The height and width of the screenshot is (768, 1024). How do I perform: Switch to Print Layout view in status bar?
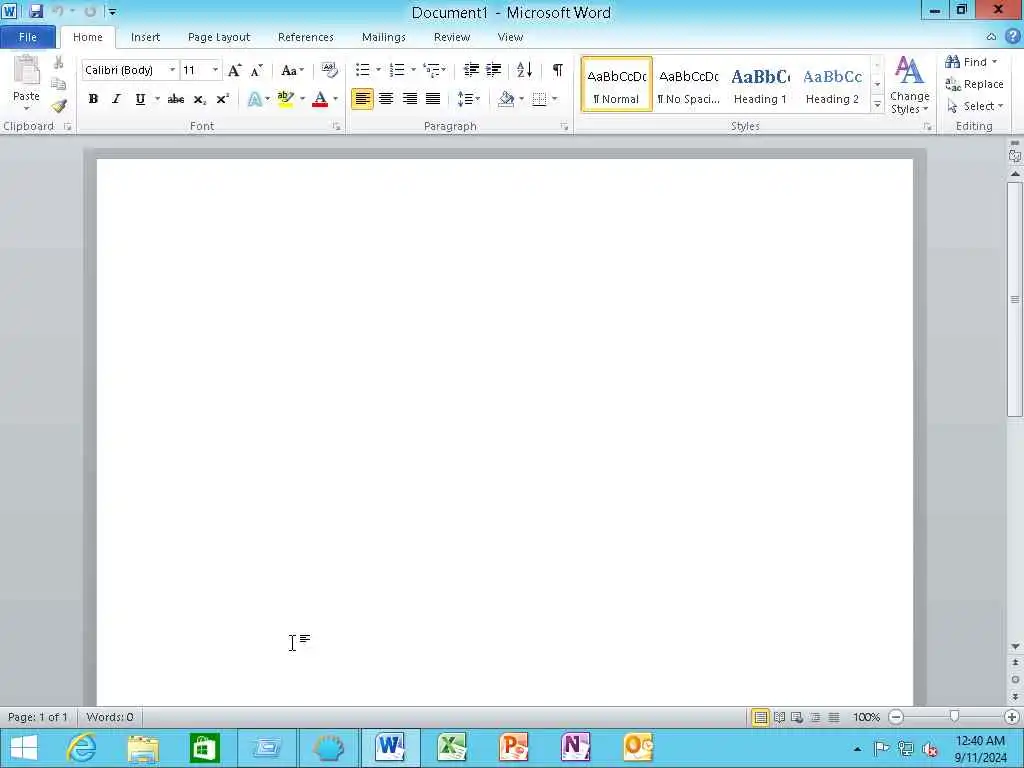760,717
